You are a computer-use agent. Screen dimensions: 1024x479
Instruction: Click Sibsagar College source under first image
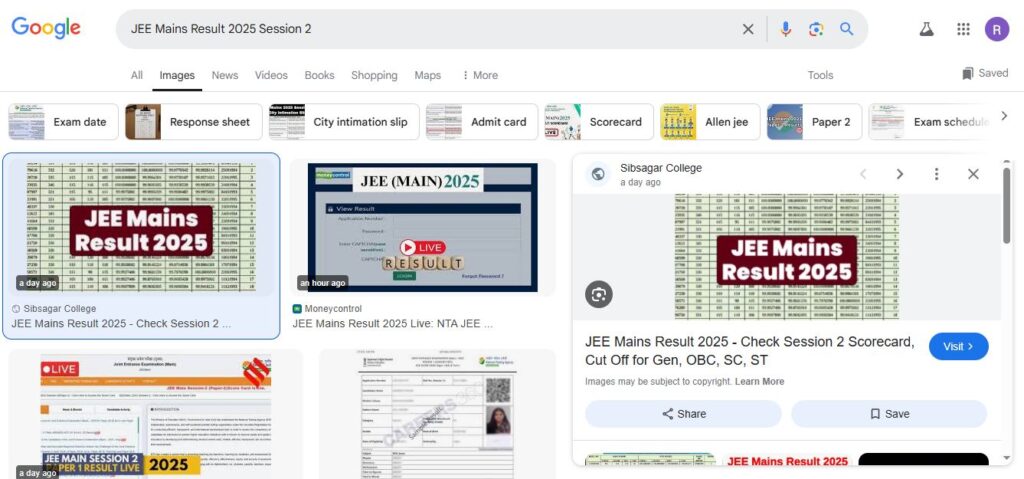(x=54, y=308)
